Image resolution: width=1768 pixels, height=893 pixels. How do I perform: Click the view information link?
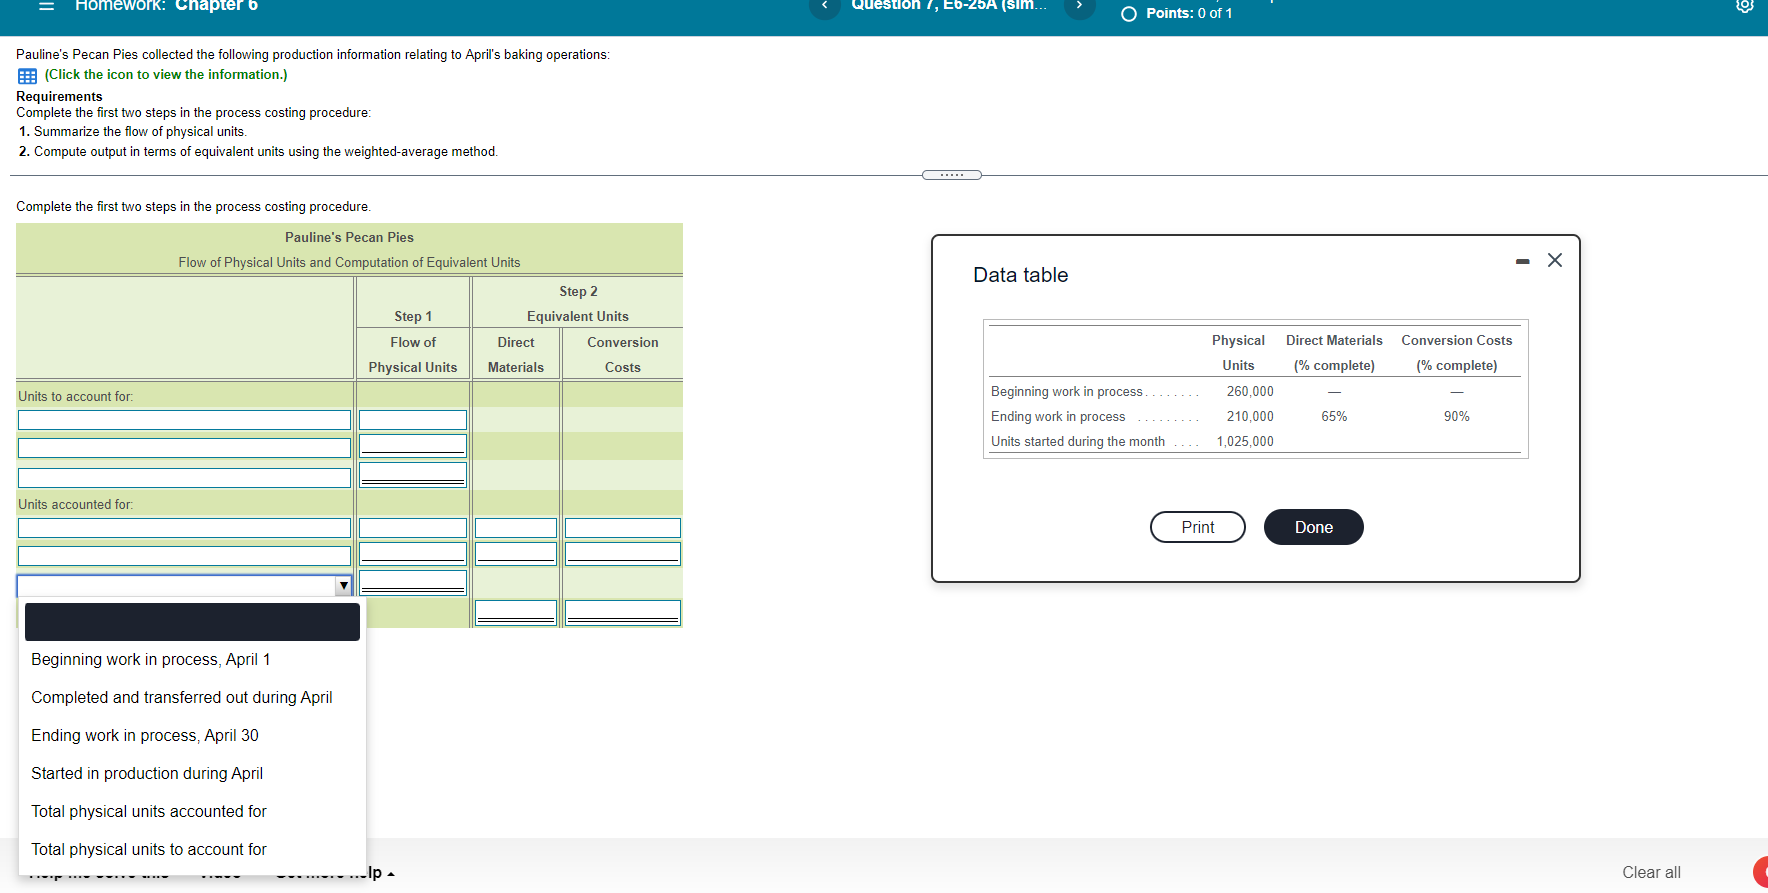click(x=166, y=75)
